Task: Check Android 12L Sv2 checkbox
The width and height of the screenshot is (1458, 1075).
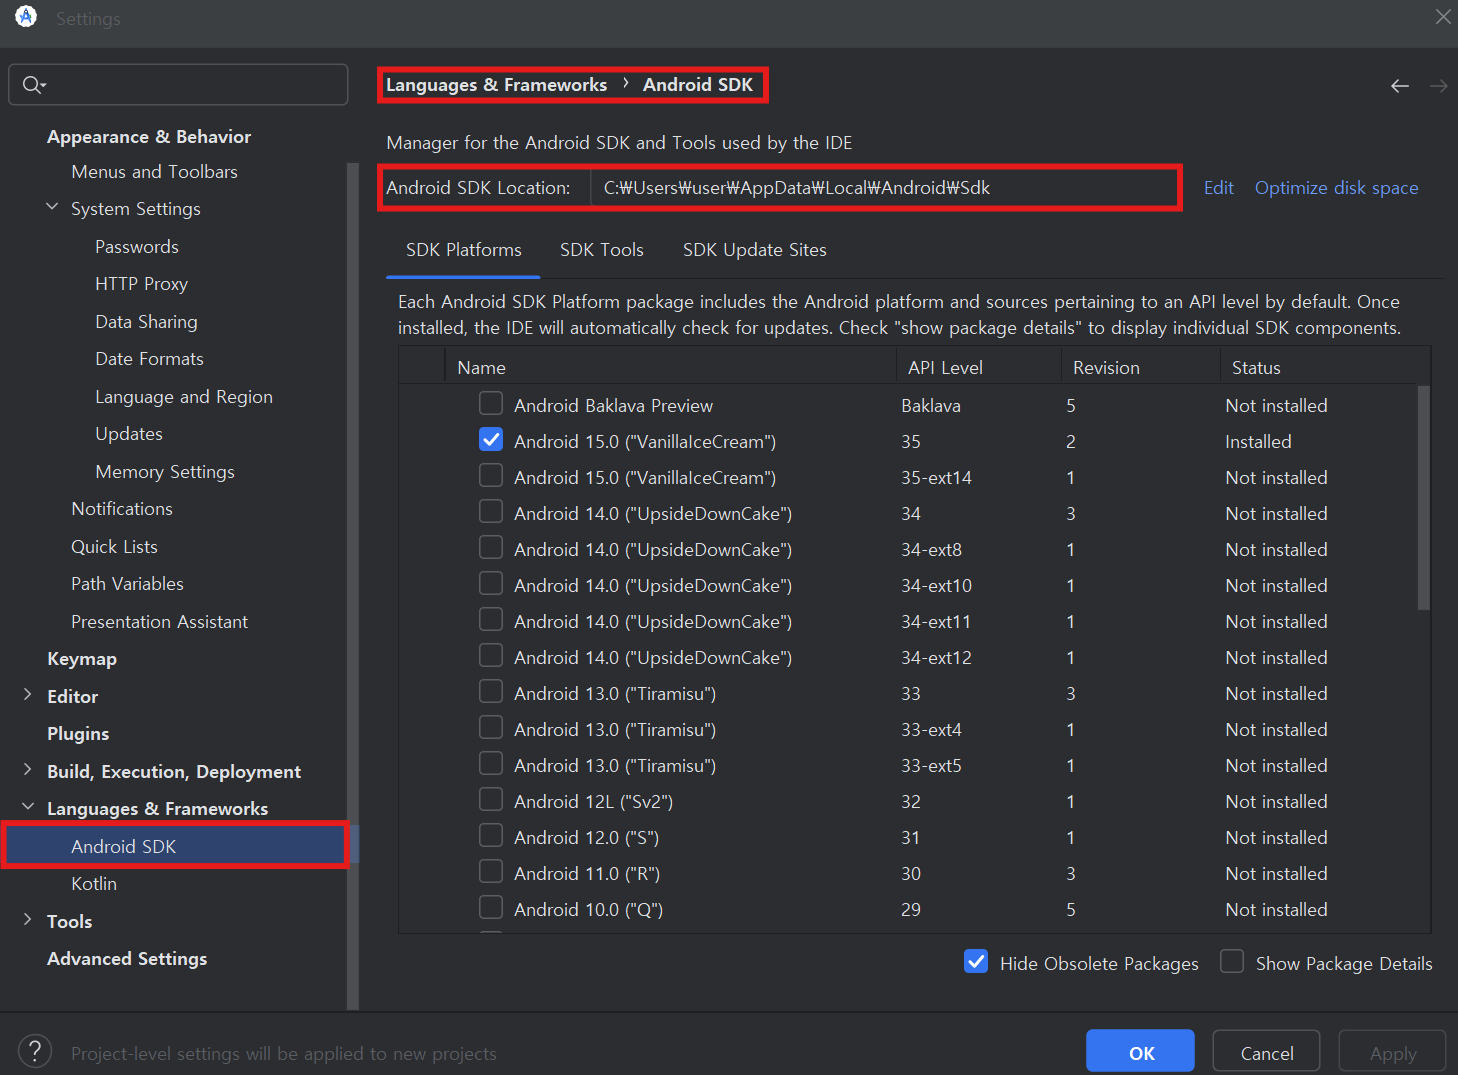Action: pyautogui.click(x=491, y=799)
